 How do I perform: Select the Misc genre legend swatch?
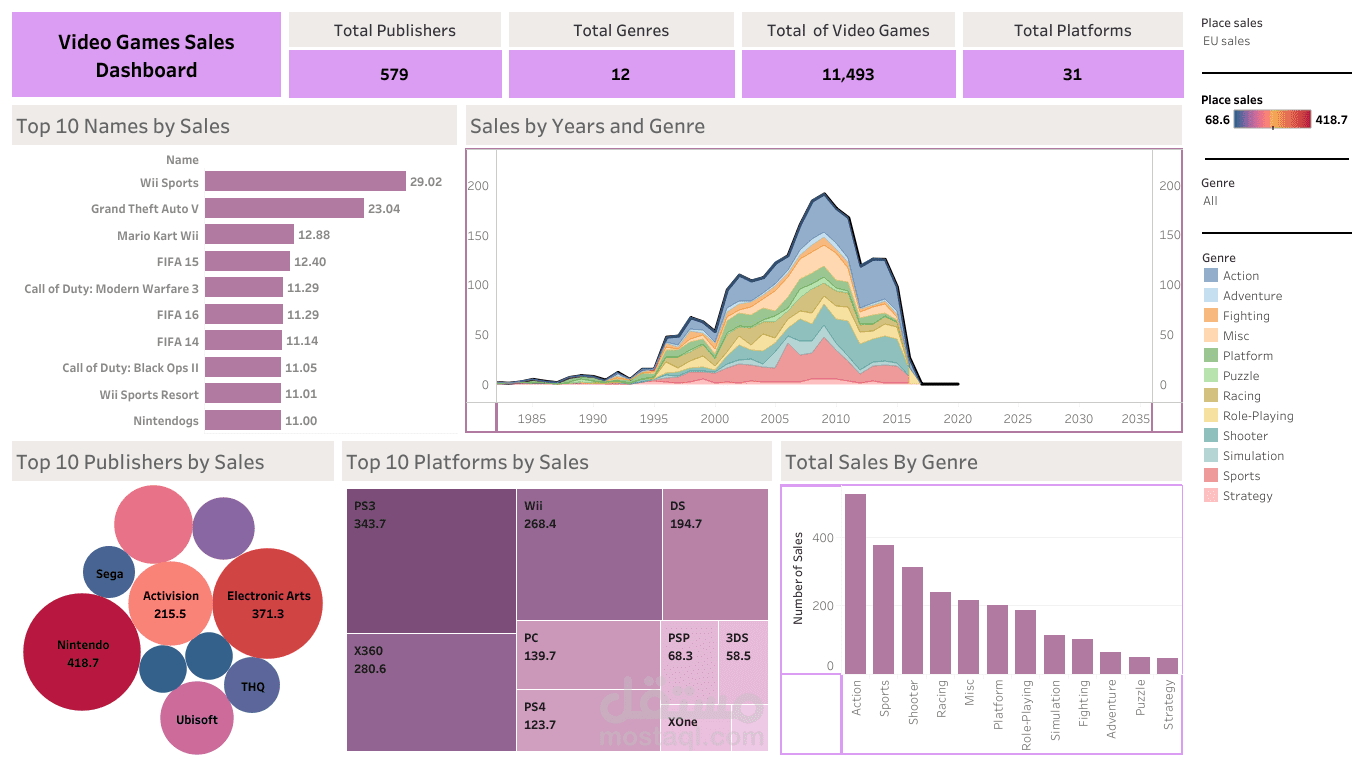[x=1210, y=336]
